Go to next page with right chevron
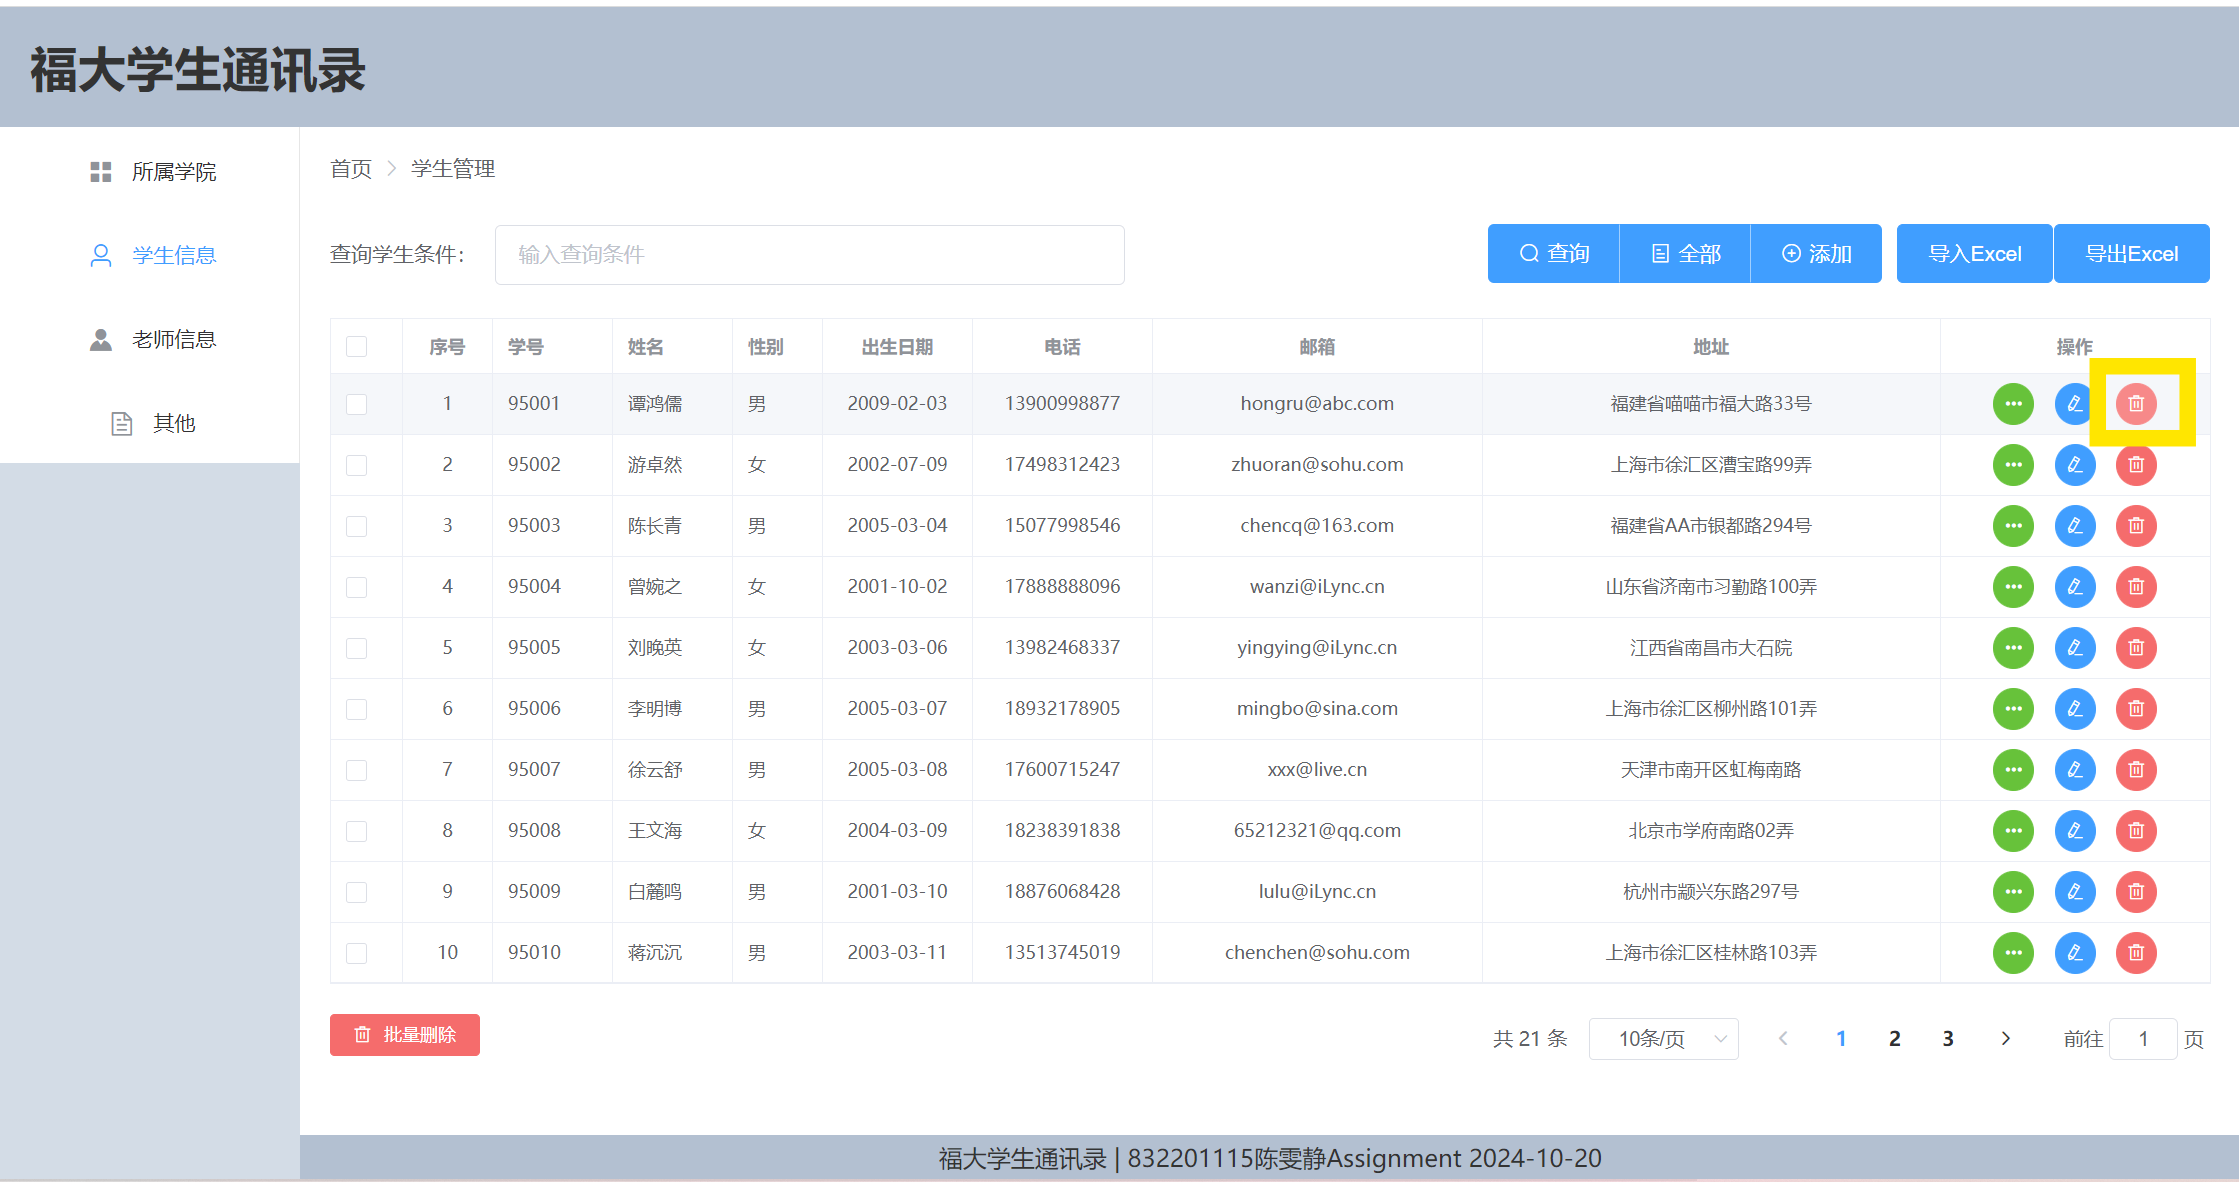Image resolution: width=2239 pixels, height=1182 pixels. 2005,1039
